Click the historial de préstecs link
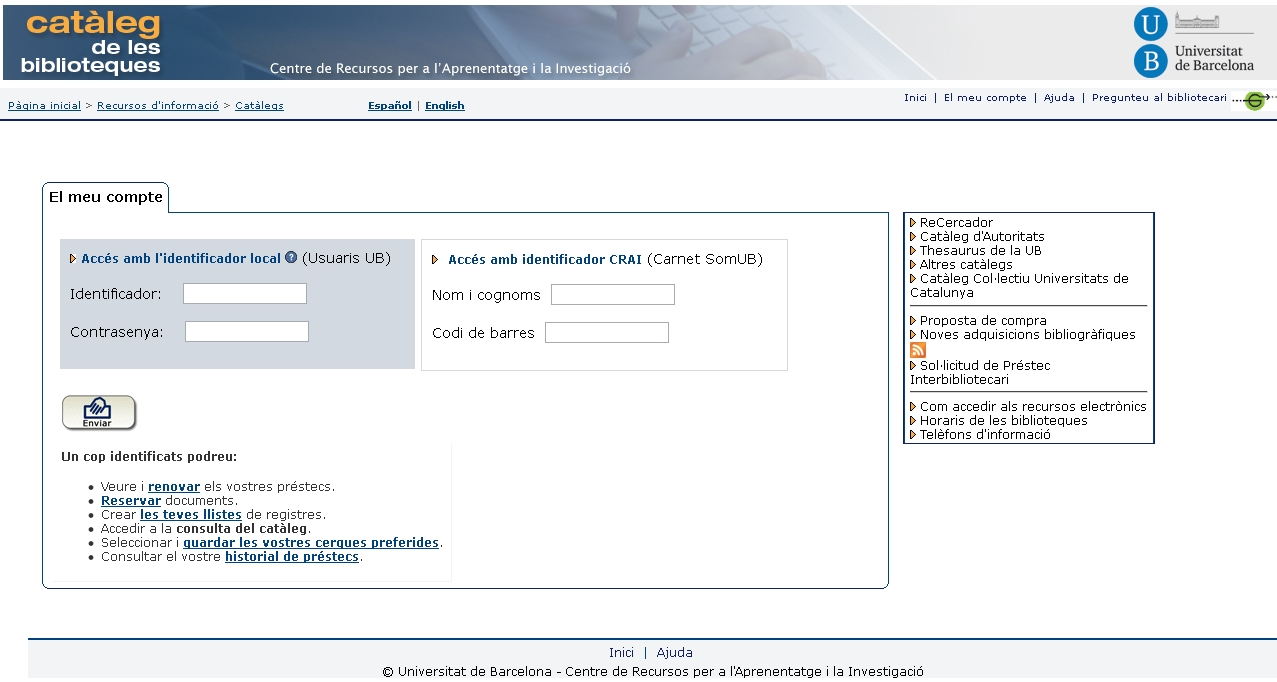 pos(291,557)
